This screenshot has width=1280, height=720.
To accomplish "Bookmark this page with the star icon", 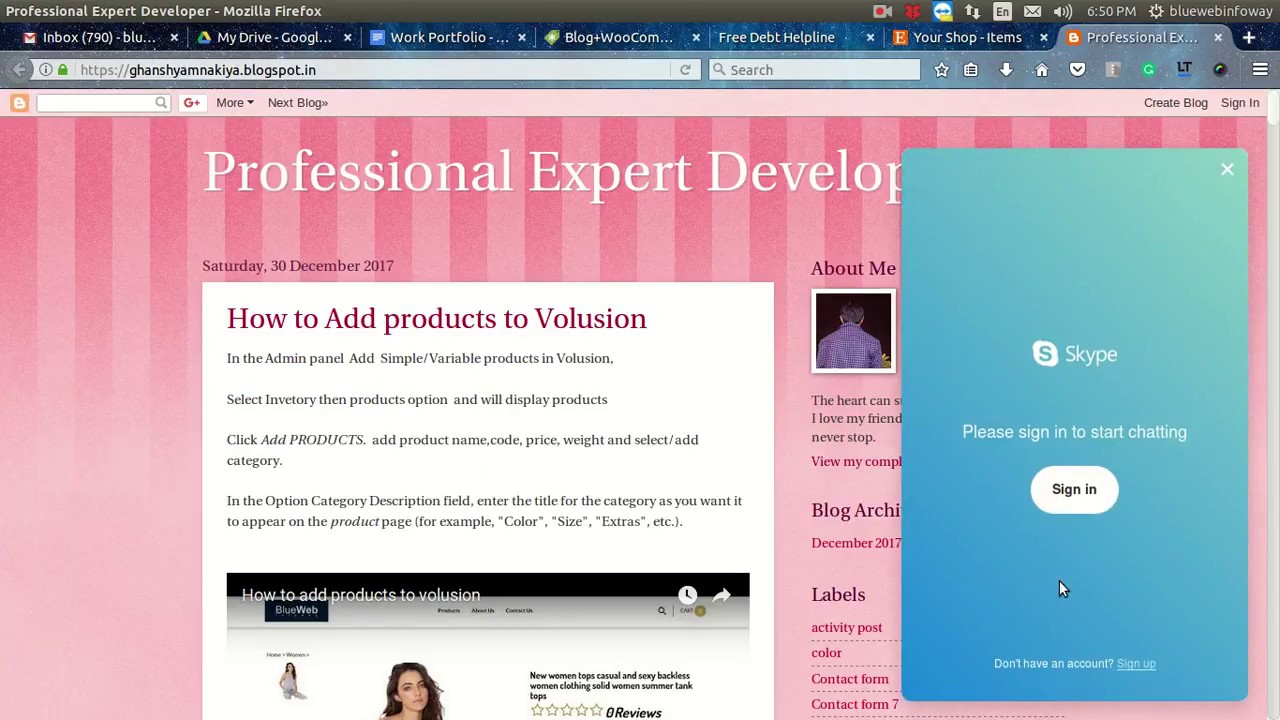I will click(941, 70).
